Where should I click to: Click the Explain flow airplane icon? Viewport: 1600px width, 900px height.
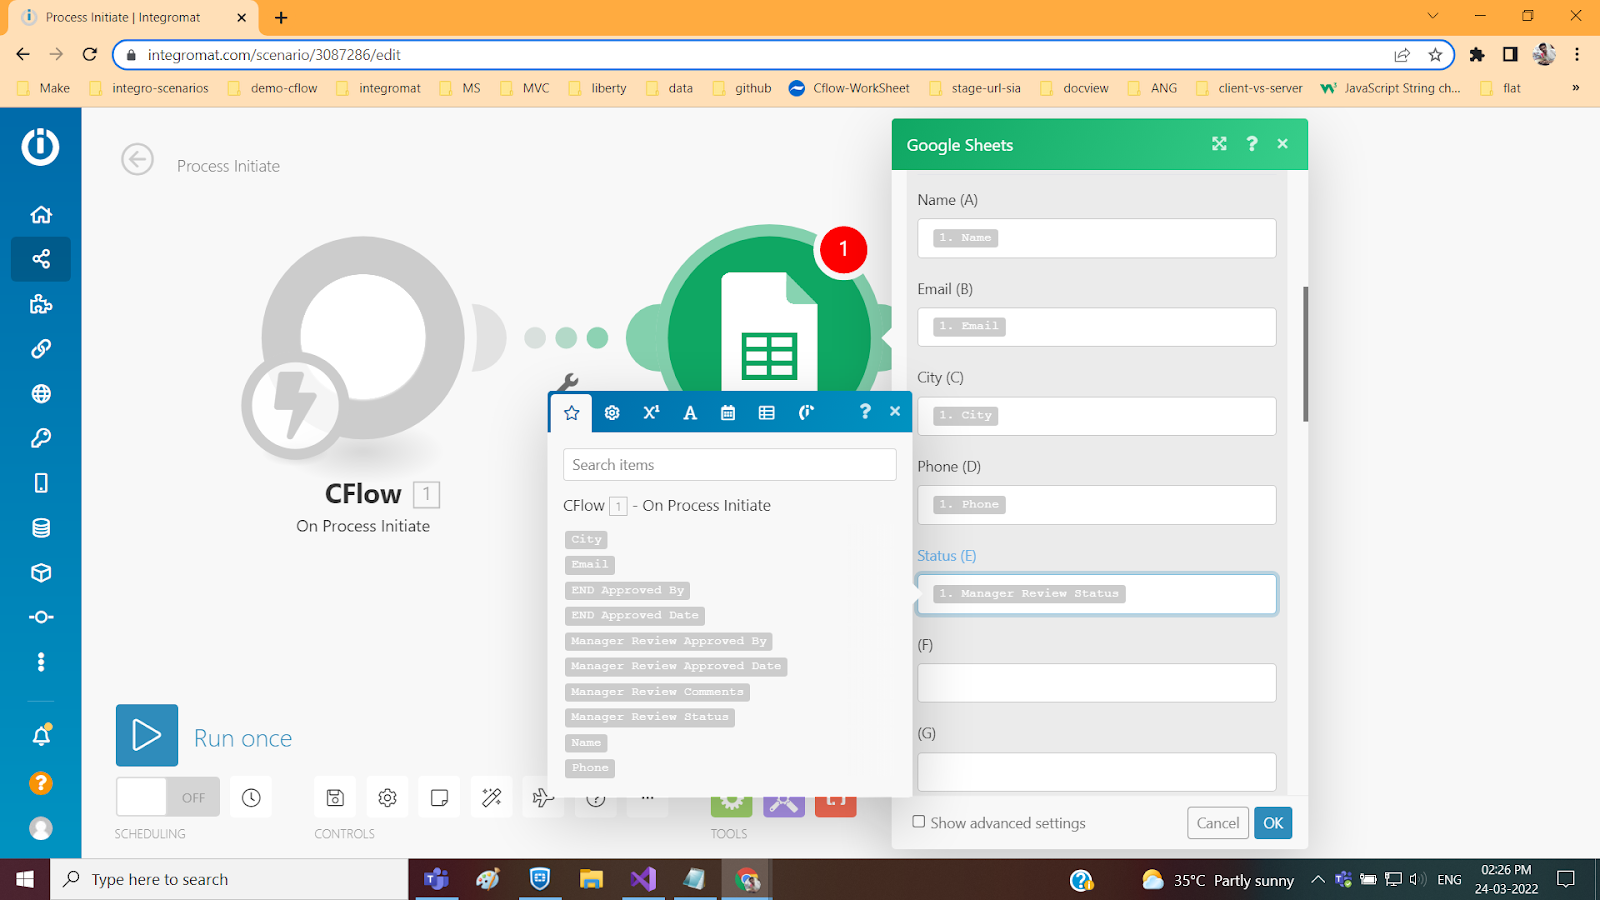click(543, 797)
